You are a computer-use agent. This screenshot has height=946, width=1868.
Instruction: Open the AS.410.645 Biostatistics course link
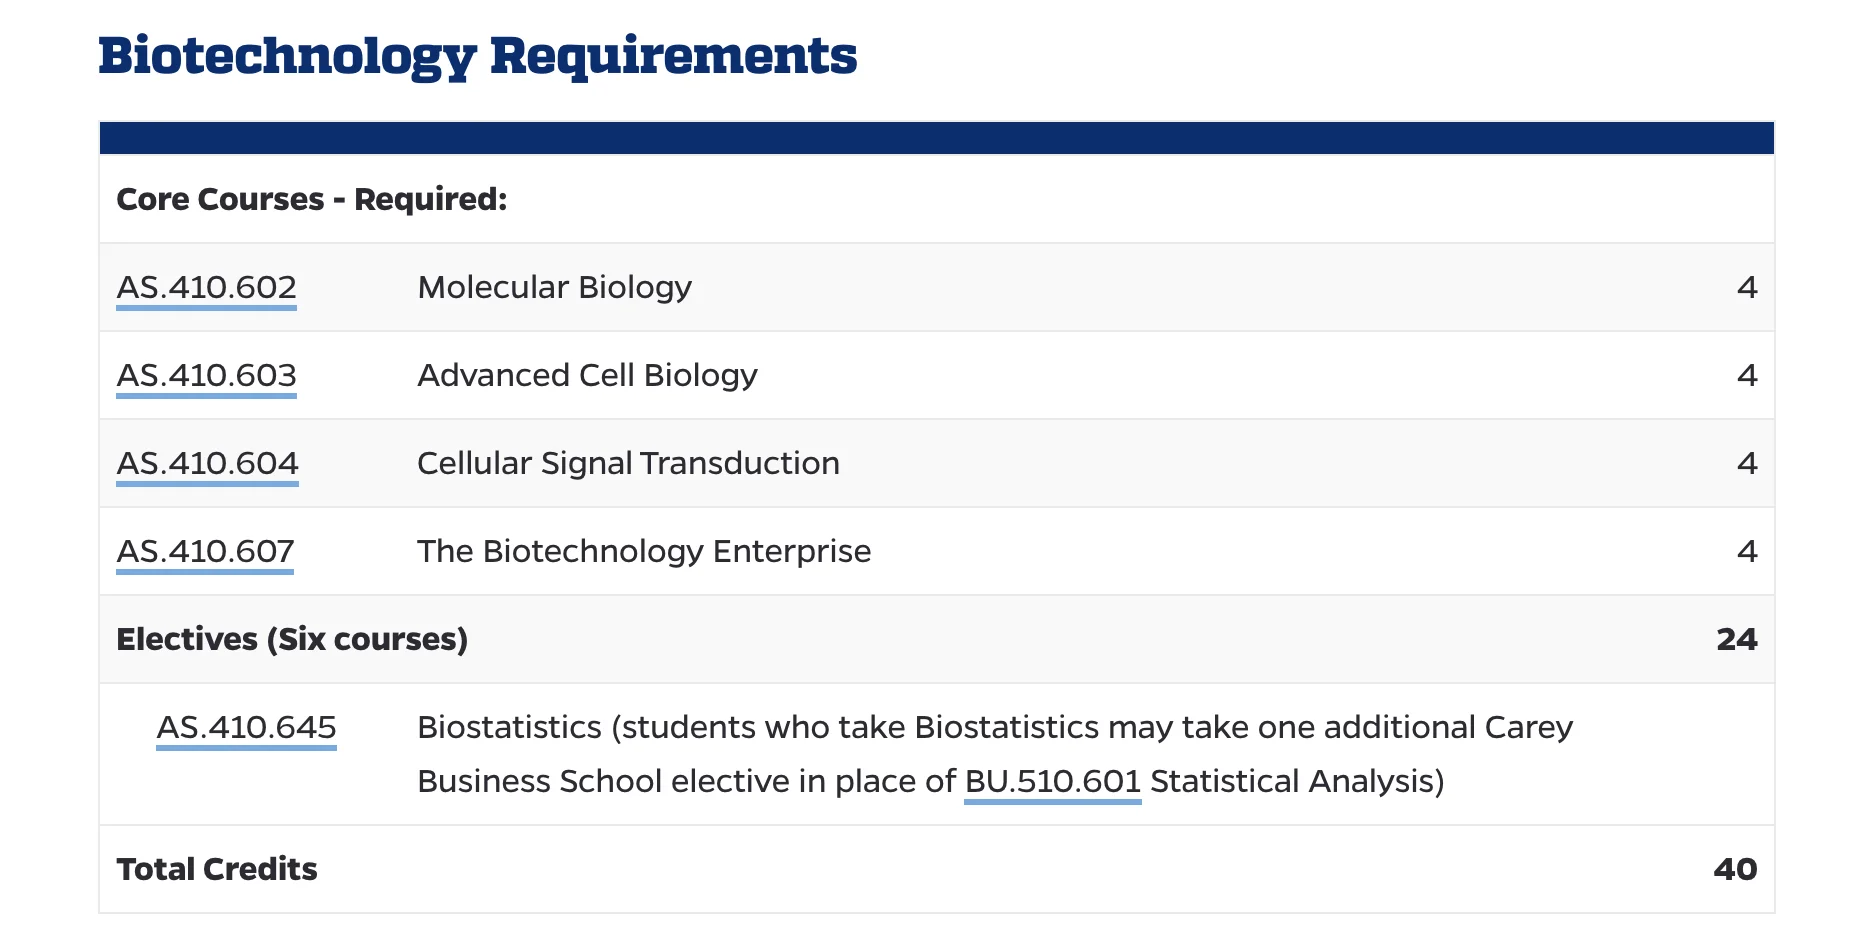click(246, 728)
